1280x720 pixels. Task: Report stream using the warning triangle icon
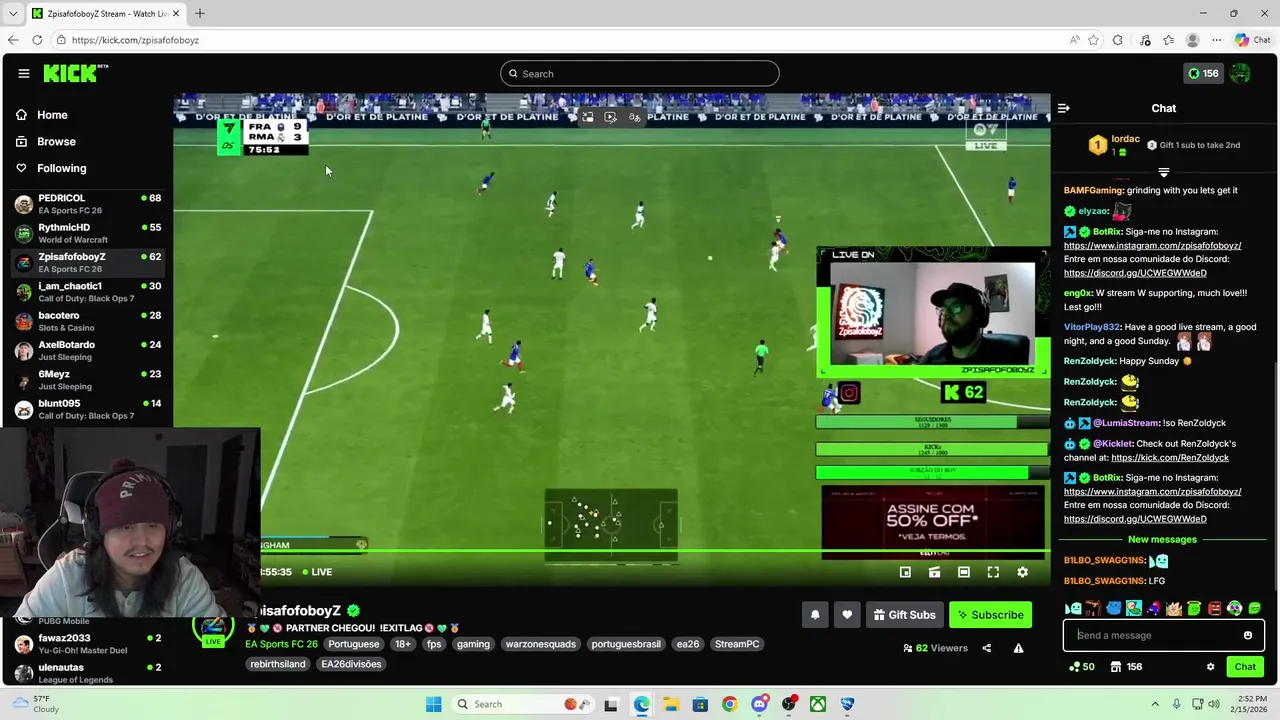pyautogui.click(x=1018, y=648)
